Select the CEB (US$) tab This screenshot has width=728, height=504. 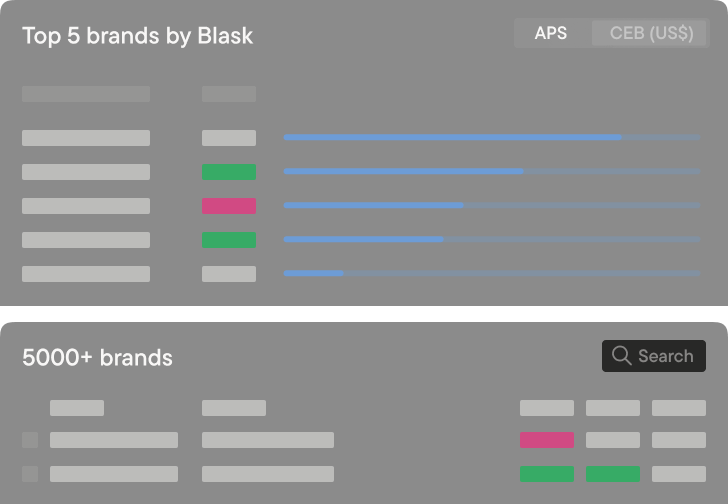[x=651, y=33]
